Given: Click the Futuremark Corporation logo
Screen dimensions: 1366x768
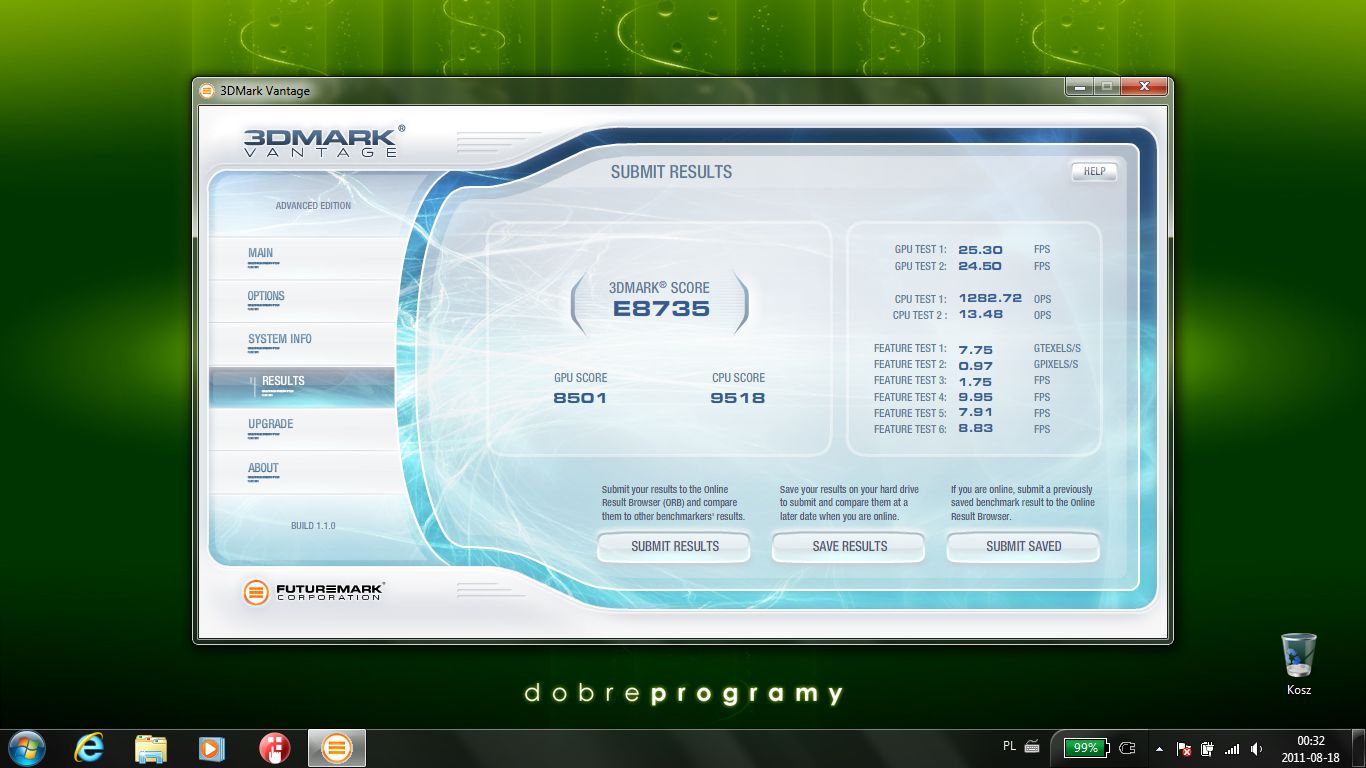Looking at the screenshot, I should [313, 592].
